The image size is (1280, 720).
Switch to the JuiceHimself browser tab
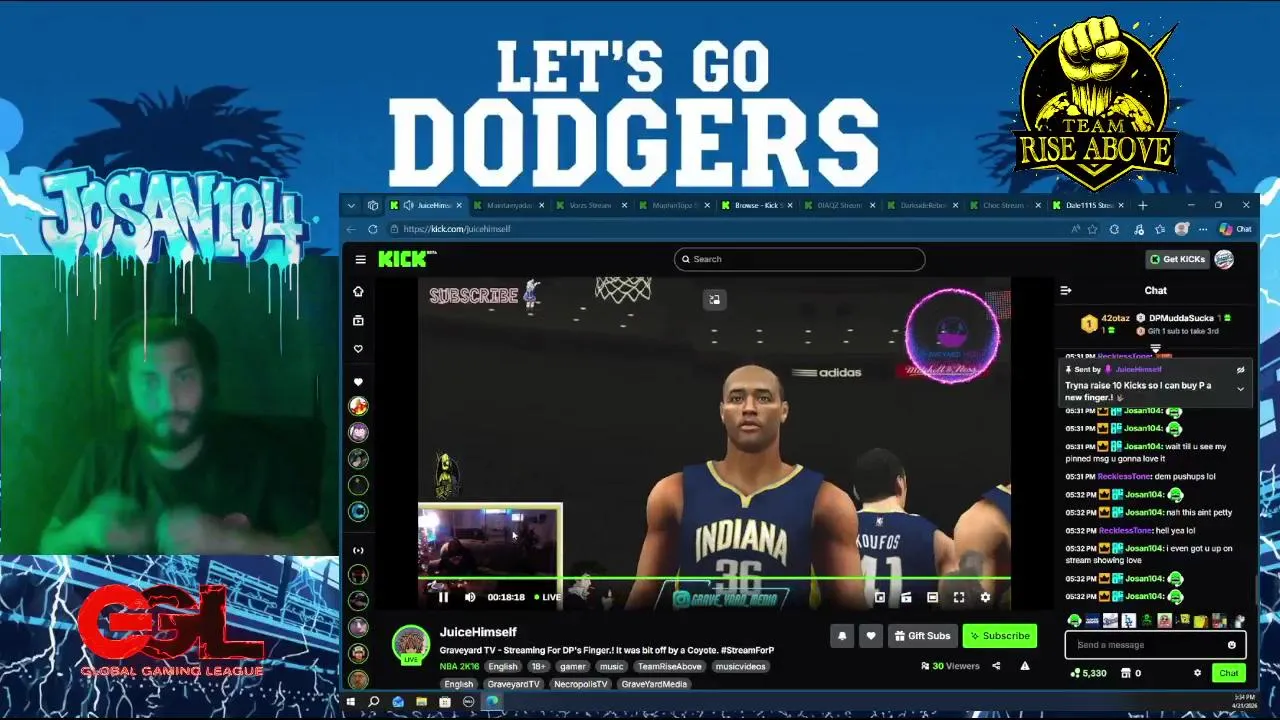(427, 205)
